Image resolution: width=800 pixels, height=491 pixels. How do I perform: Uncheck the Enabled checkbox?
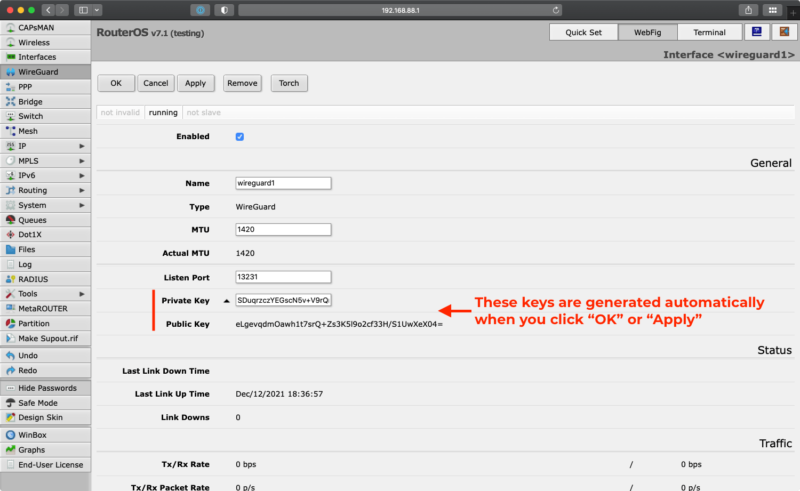point(240,136)
